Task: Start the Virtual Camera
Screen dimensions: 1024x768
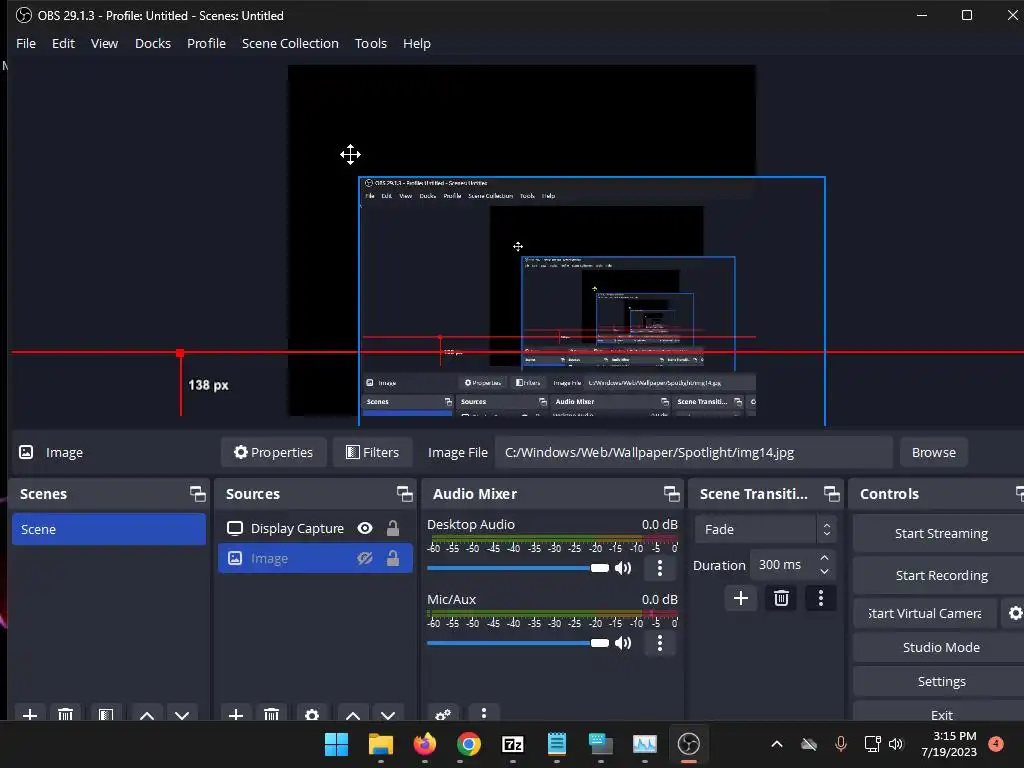Action: pyautogui.click(x=925, y=613)
